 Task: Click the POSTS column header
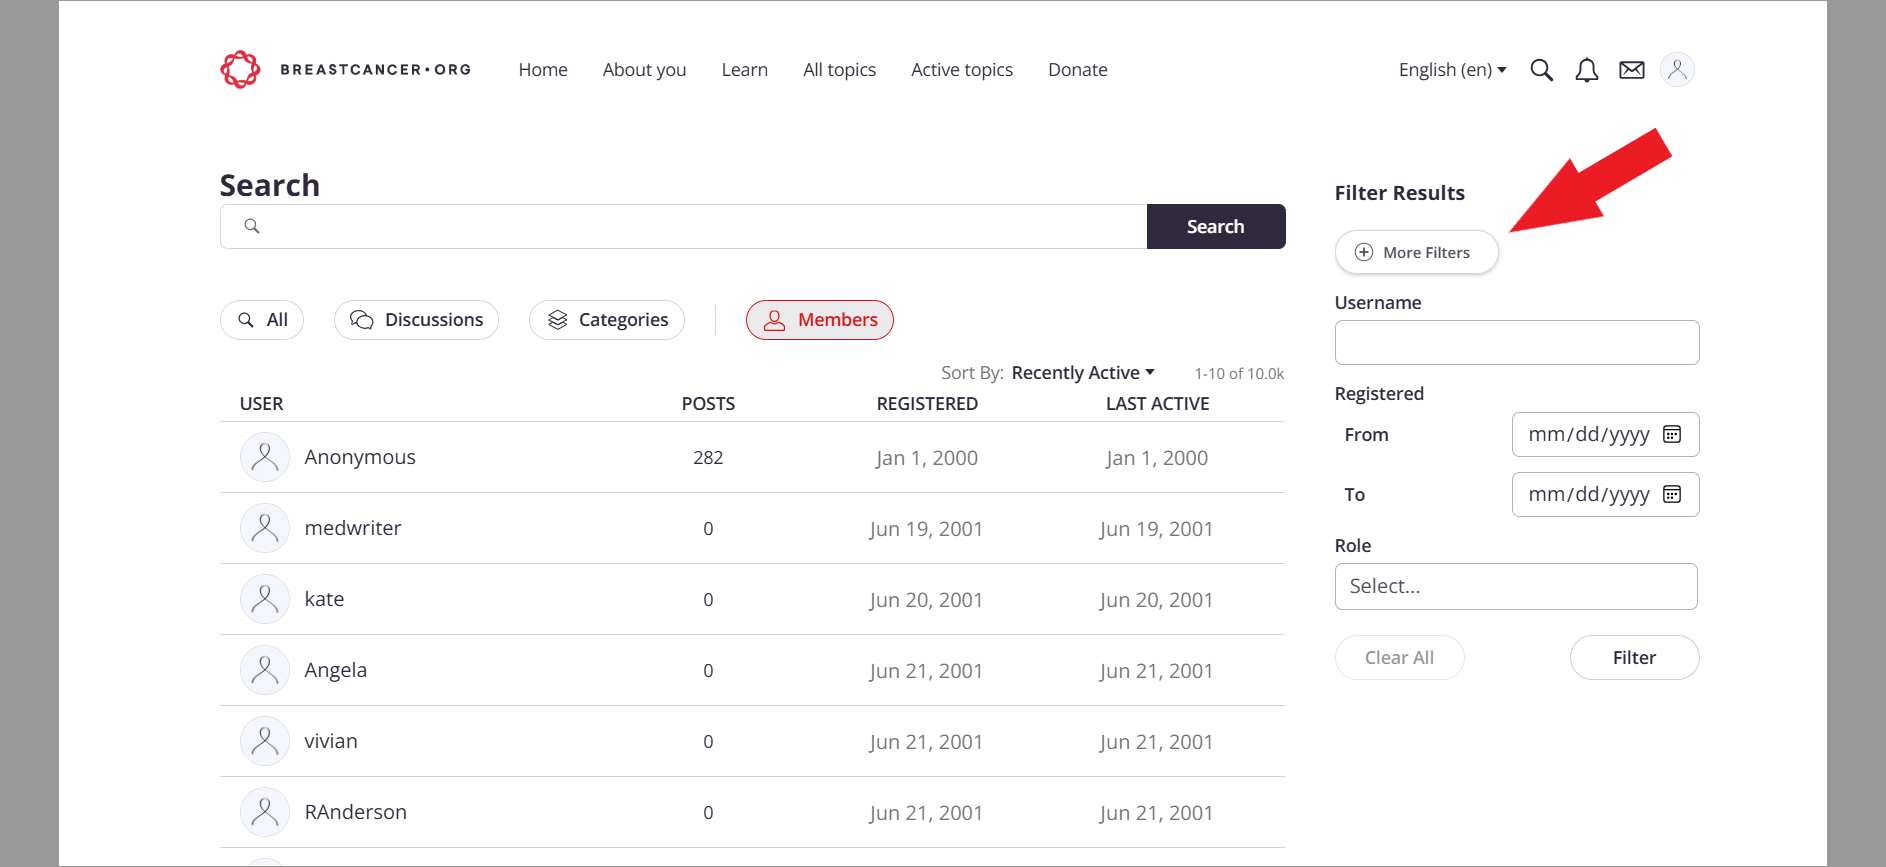tap(708, 404)
